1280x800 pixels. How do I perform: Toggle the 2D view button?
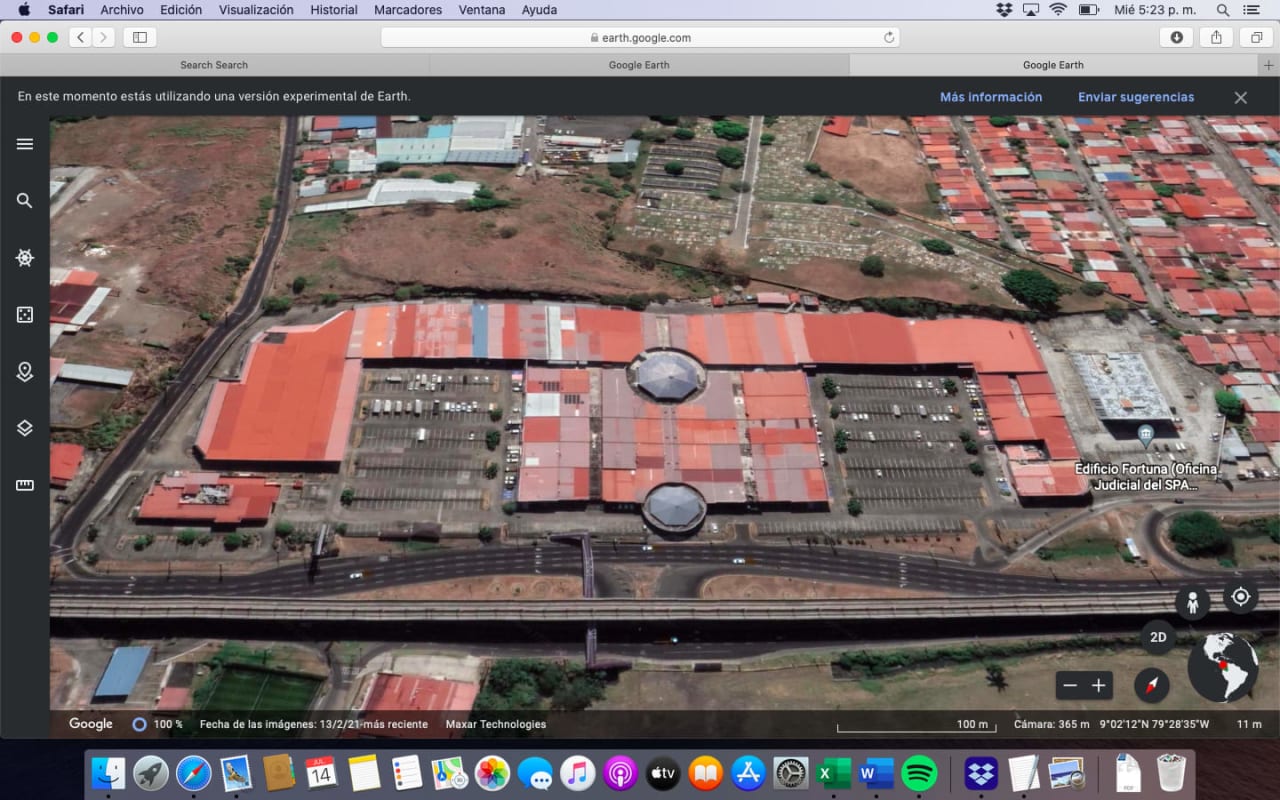(x=1158, y=637)
